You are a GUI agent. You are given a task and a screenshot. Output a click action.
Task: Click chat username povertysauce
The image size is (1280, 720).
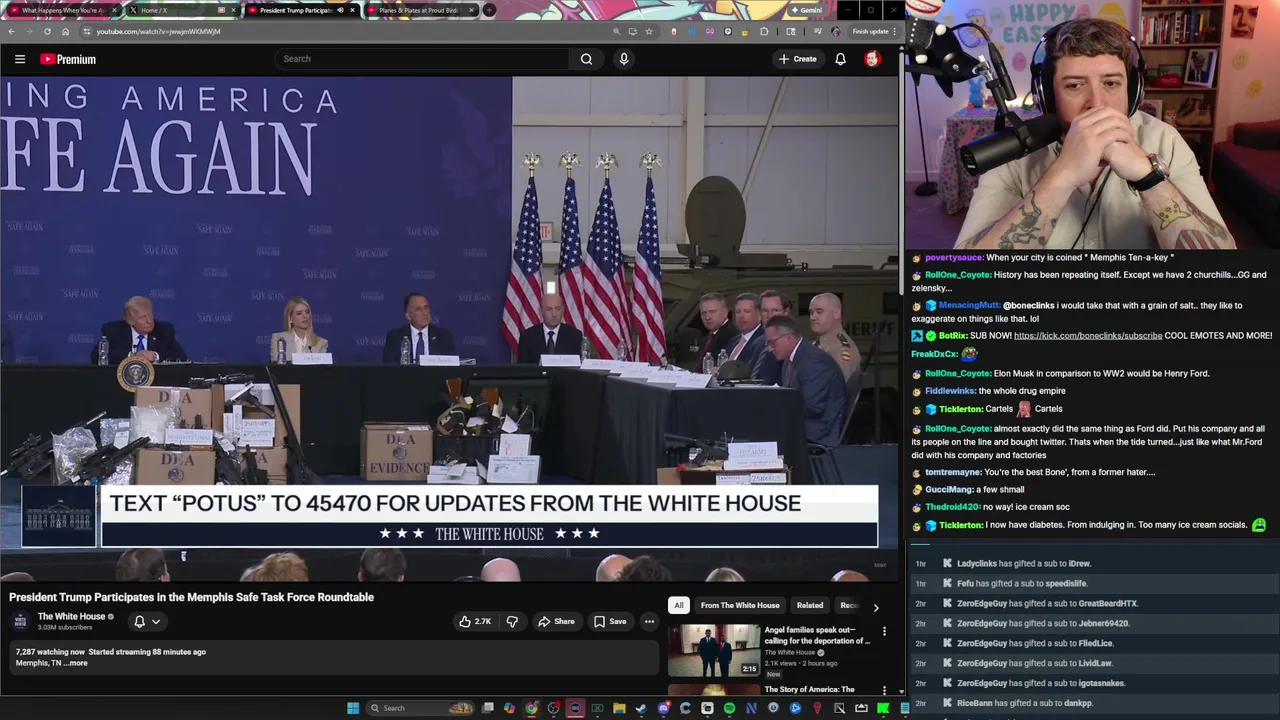tap(954, 257)
